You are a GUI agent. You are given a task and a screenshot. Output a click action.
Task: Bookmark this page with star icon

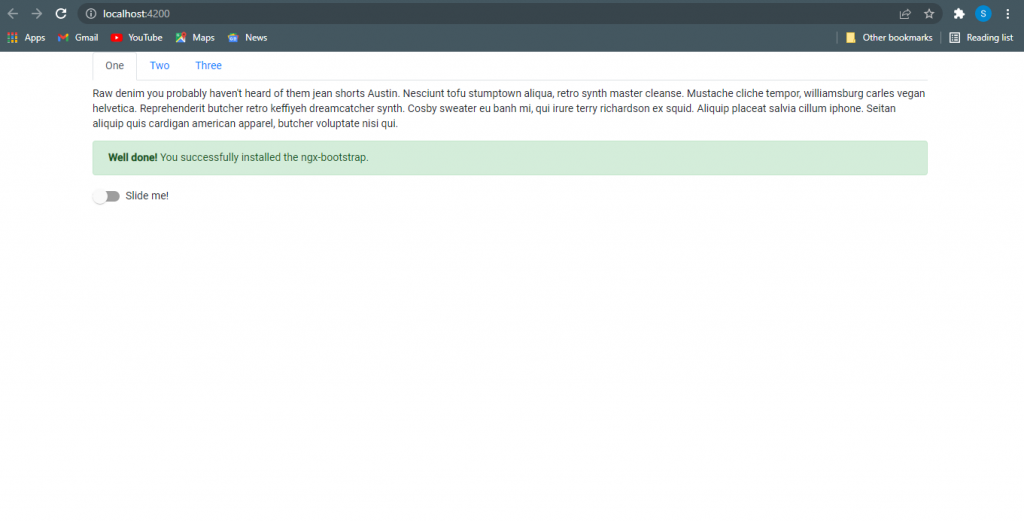point(929,14)
